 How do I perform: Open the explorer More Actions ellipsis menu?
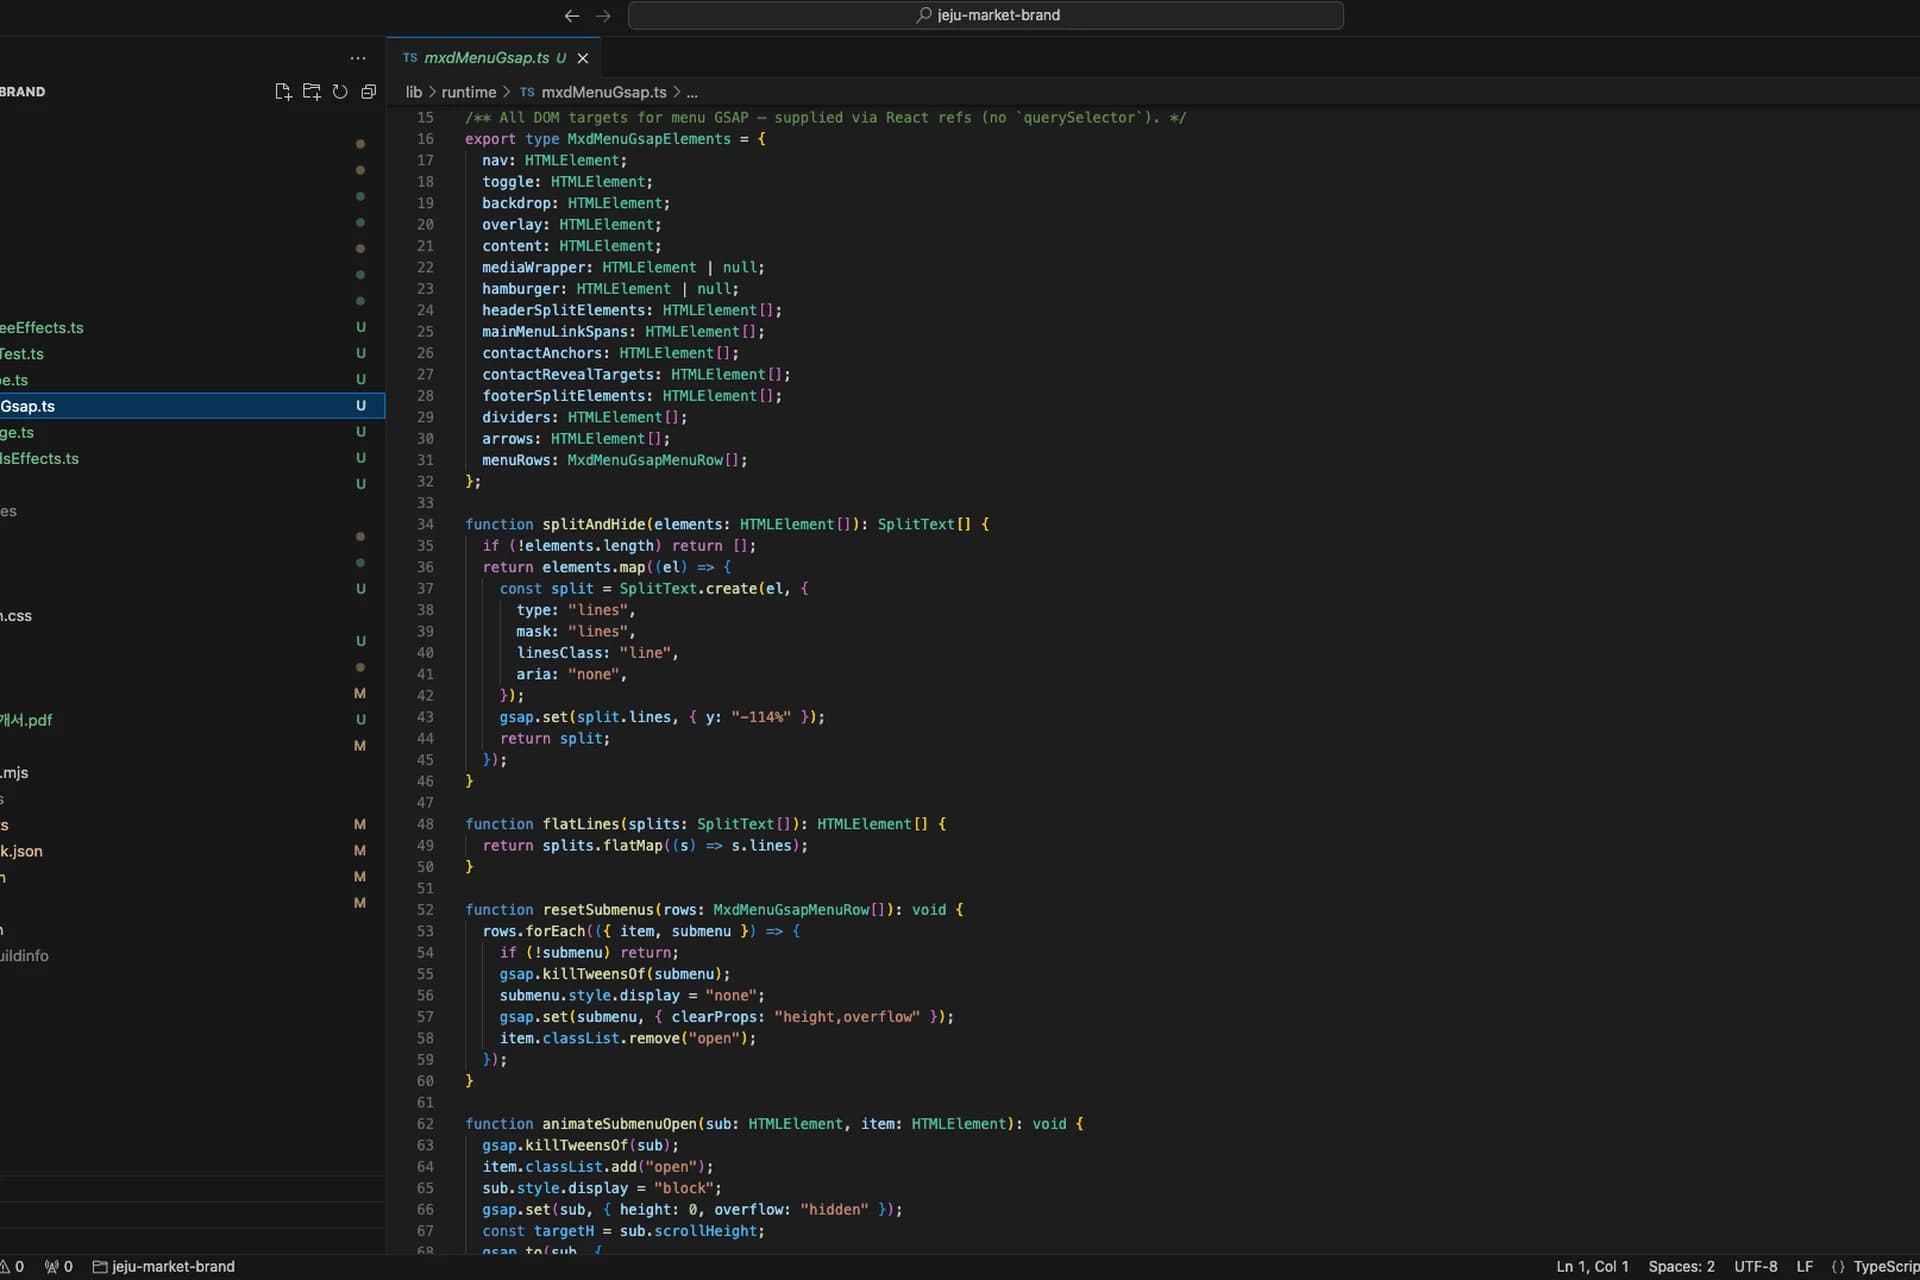pos(358,58)
